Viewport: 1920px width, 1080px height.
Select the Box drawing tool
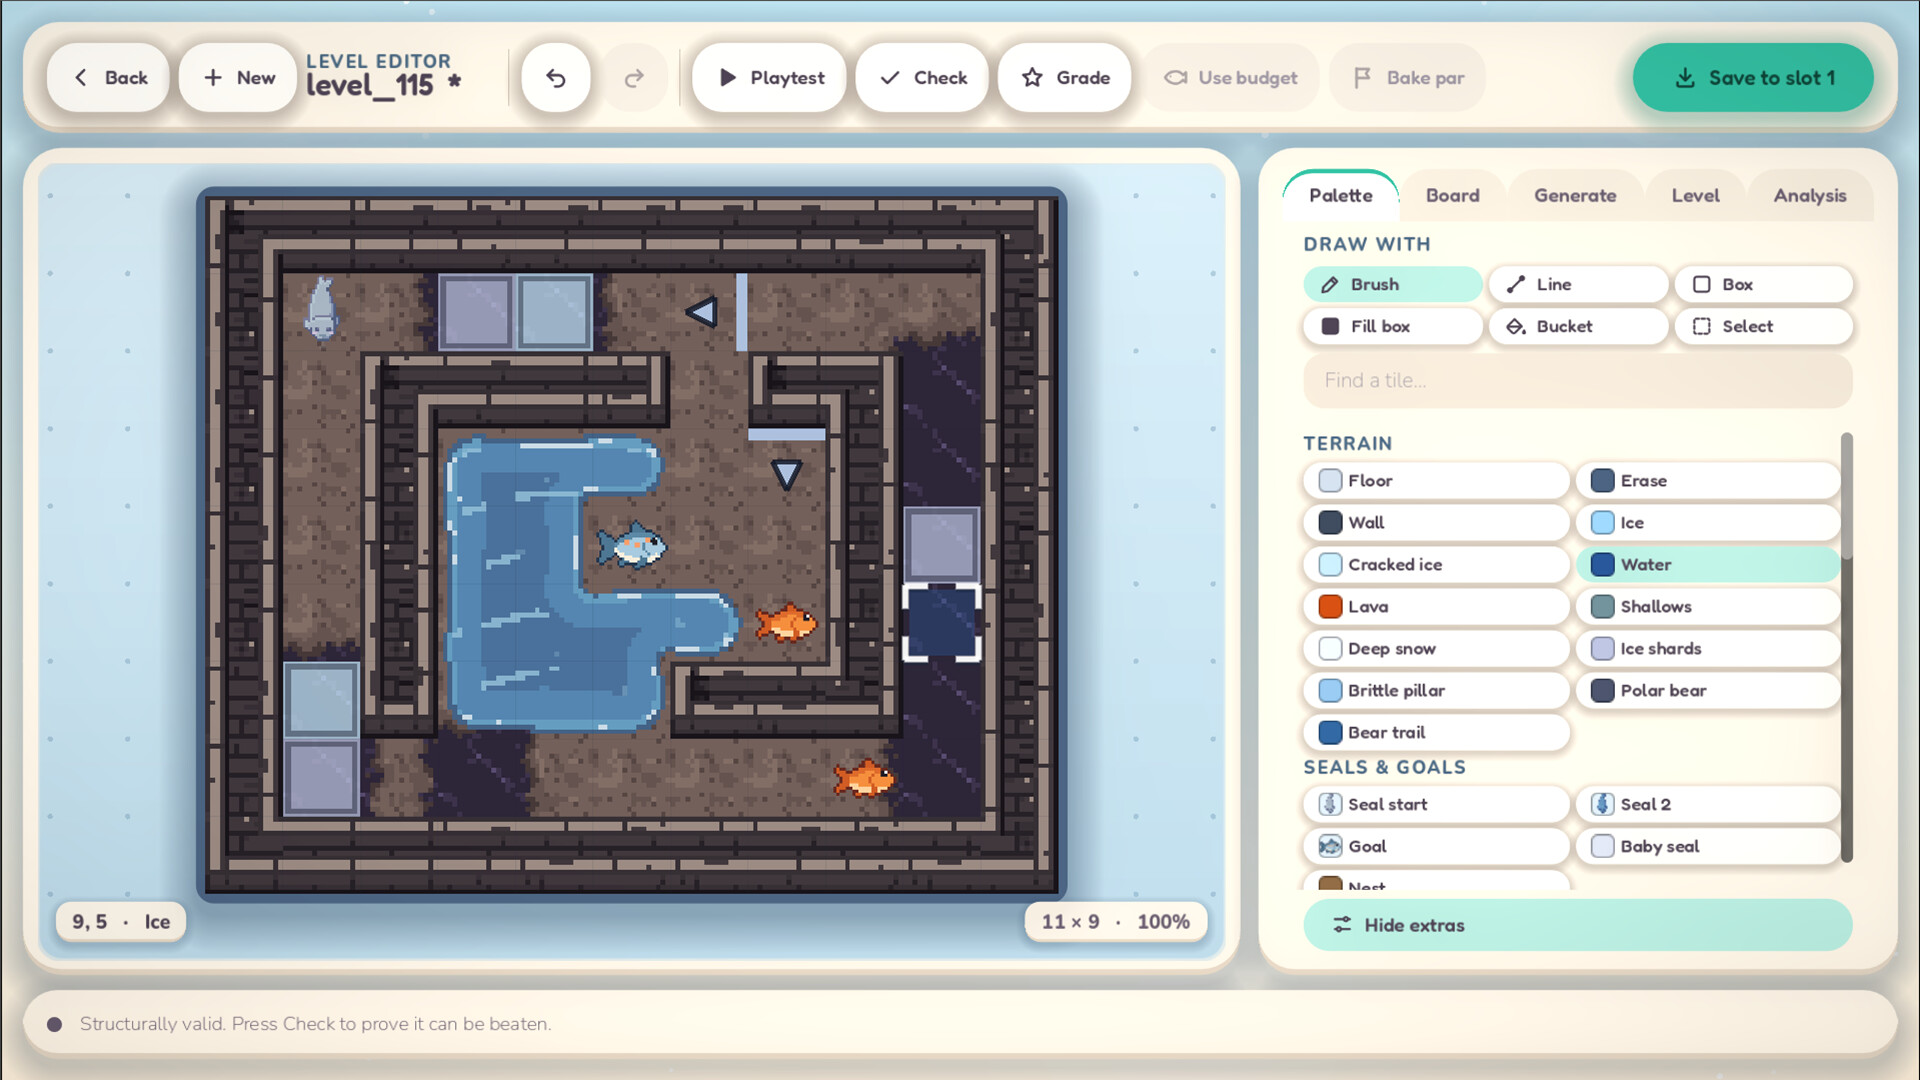point(1764,284)
